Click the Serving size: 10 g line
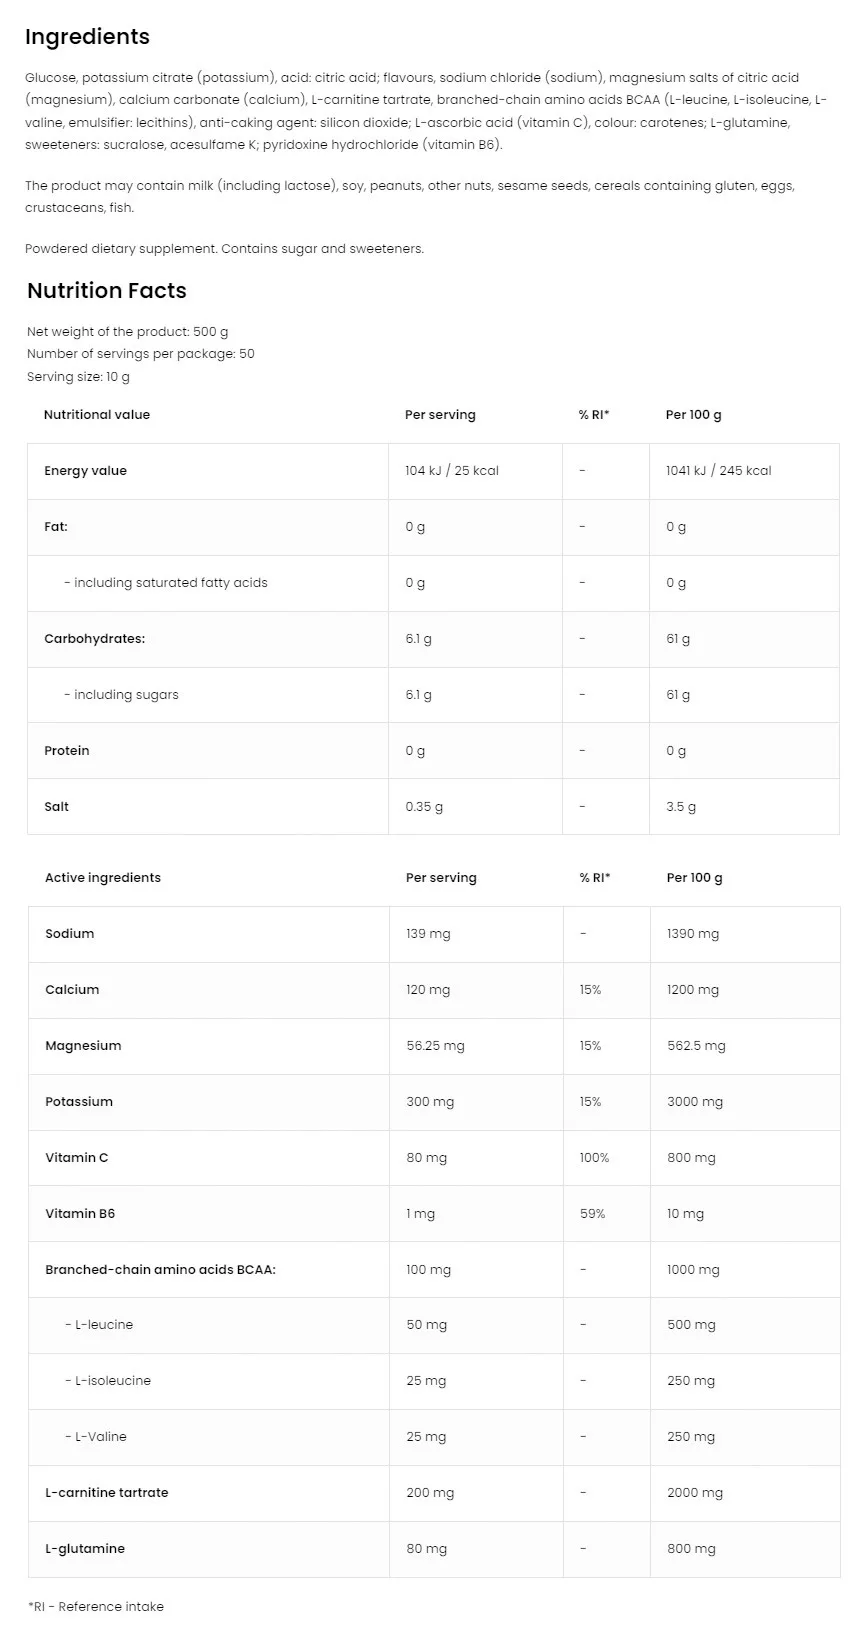Image resolution: width=850 pixels, height=1634 pixels. click(x=78, y=377)
